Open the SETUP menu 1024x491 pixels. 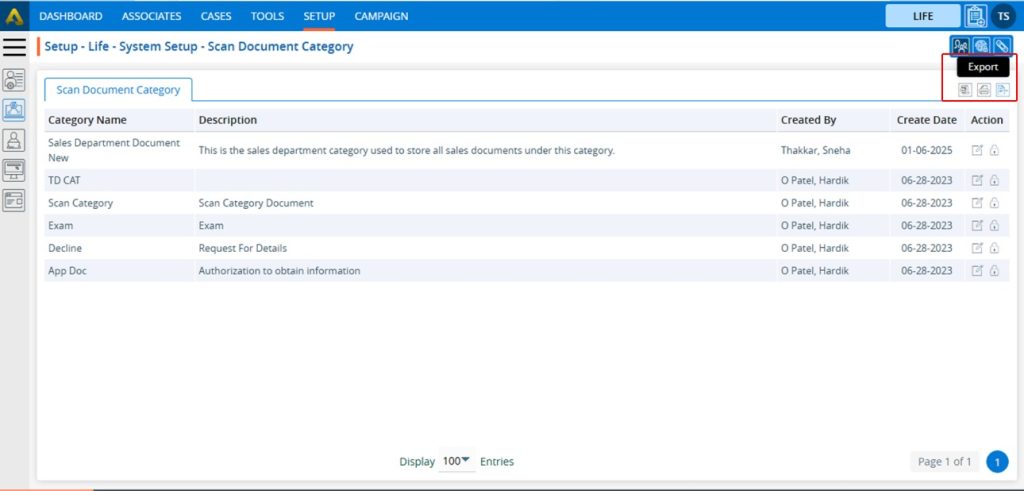pos(319,16)
